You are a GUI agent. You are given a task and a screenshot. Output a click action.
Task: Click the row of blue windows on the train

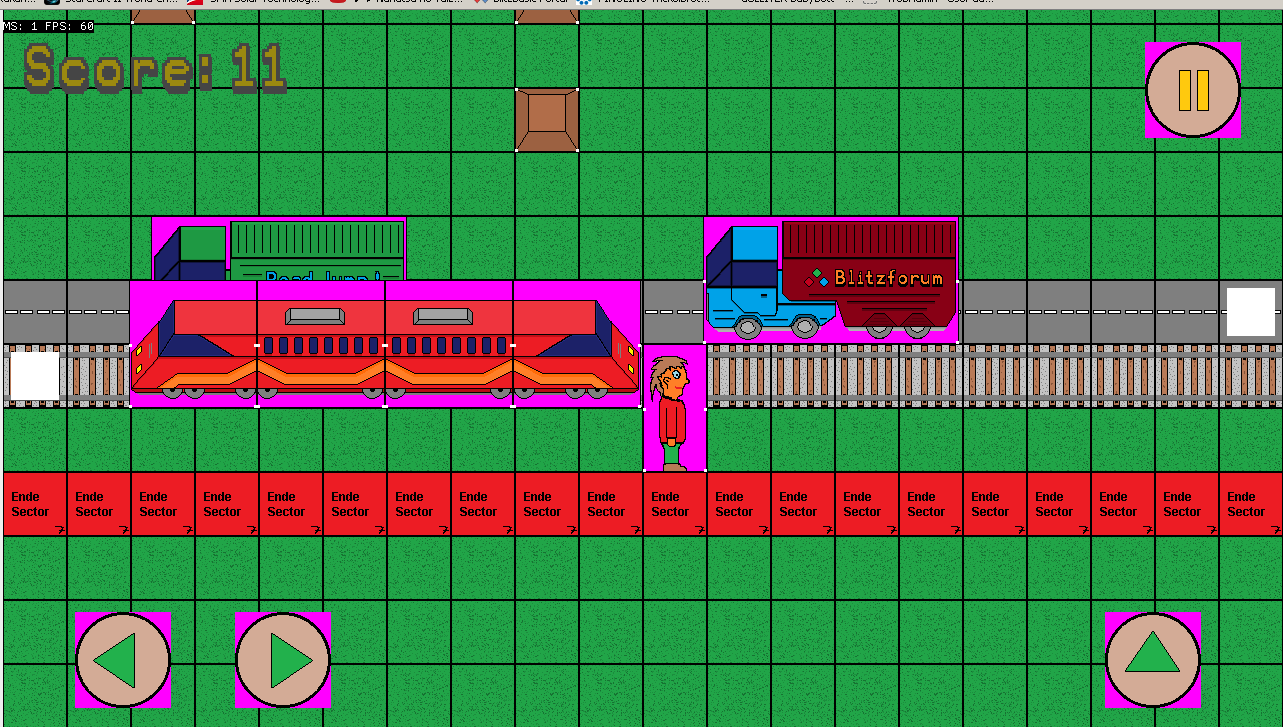(385, 346)
